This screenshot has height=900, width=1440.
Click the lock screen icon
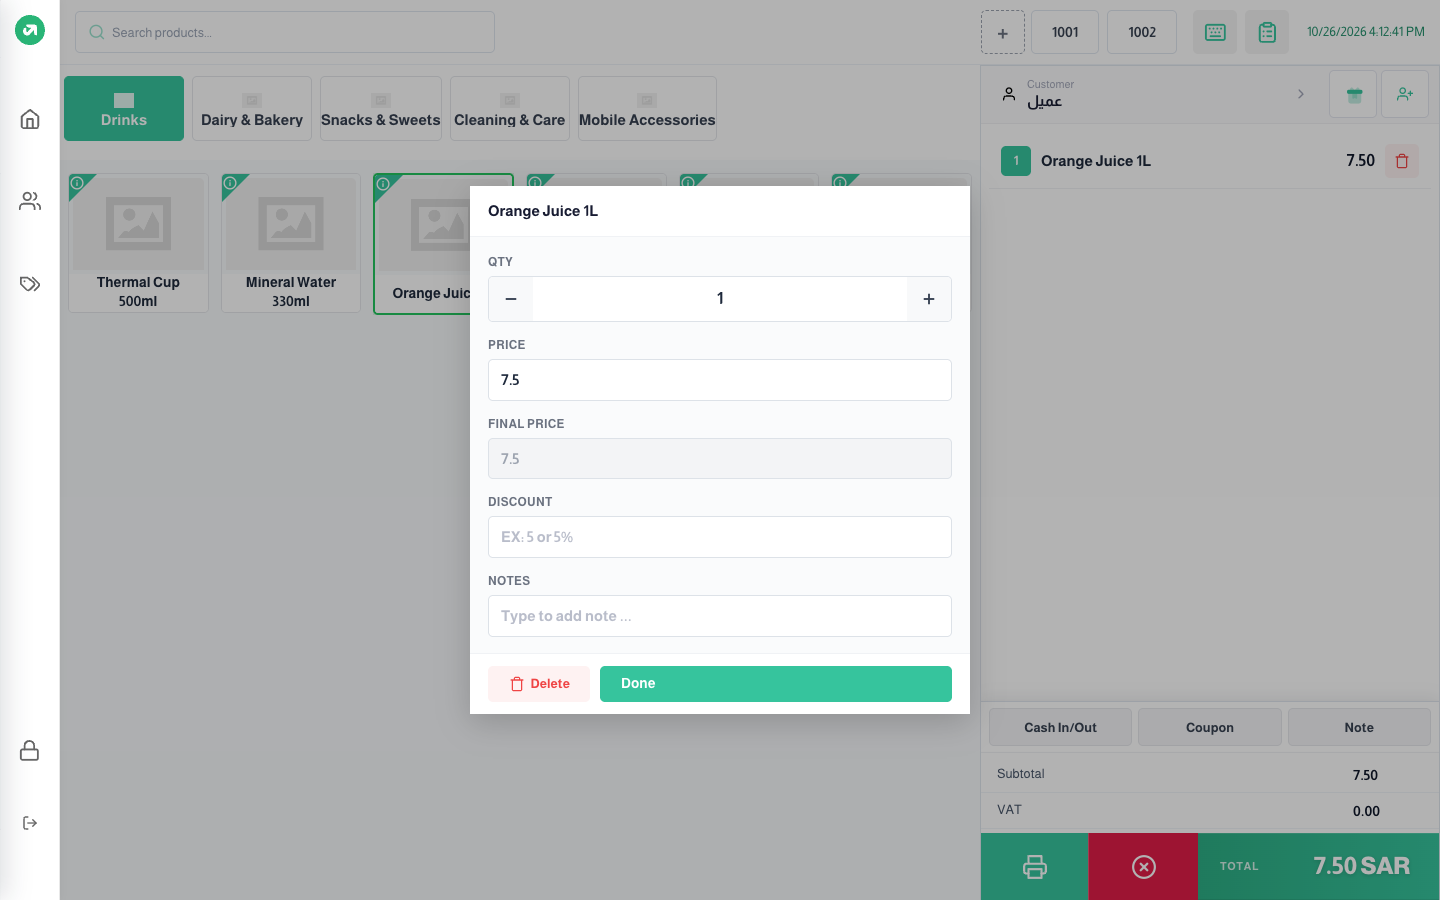[x=30, y=750]
